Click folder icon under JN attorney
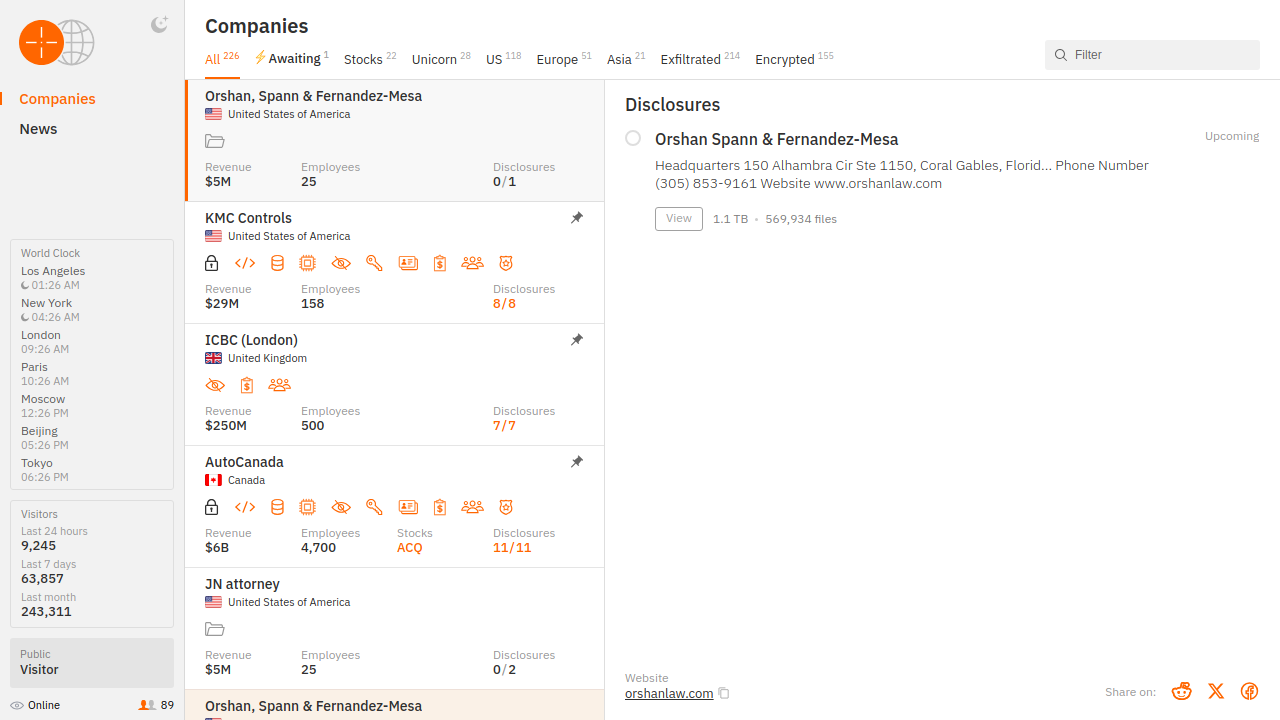 coord(214,629)
